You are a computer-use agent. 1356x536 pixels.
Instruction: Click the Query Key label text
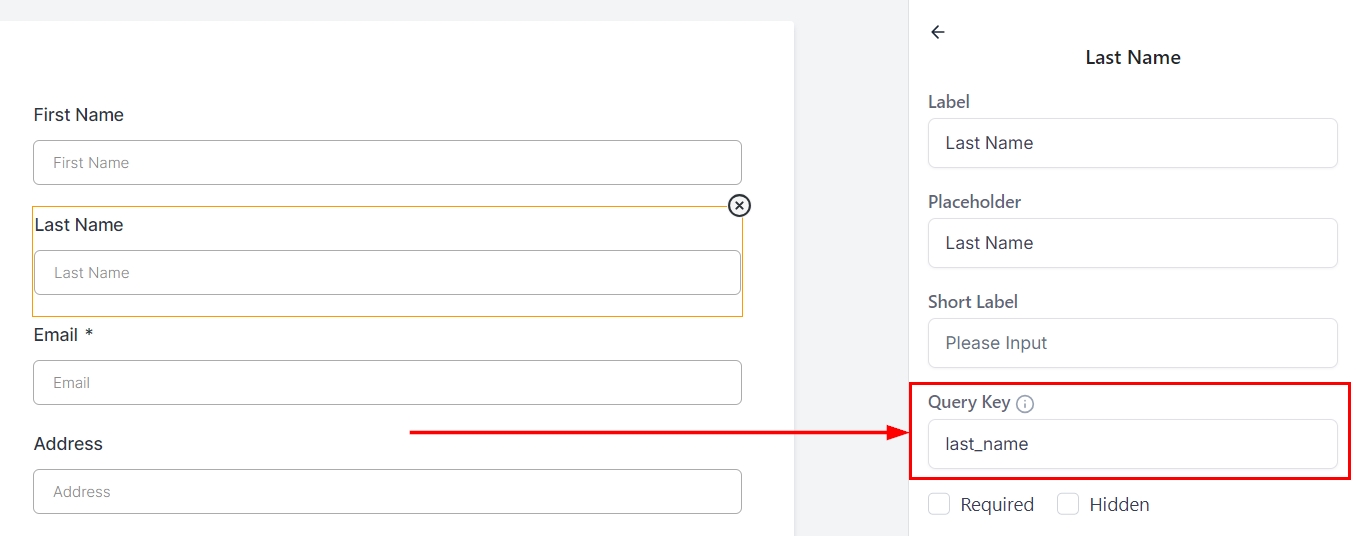click(x=968, y=402)
